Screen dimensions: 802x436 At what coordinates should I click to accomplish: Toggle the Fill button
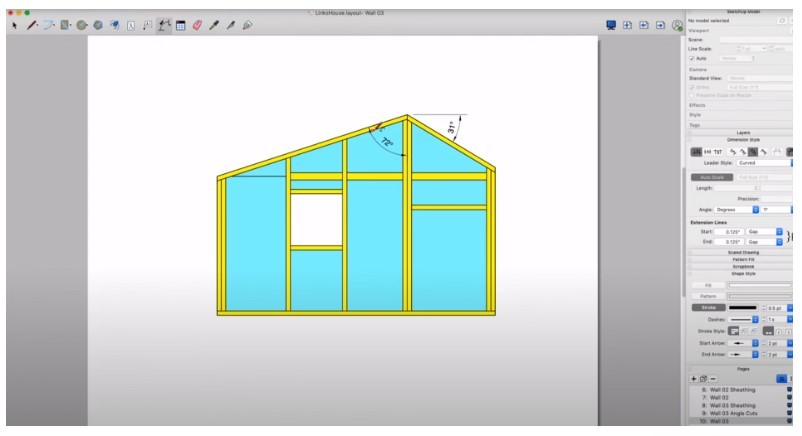pyautogui.click(x=708, y=286)
